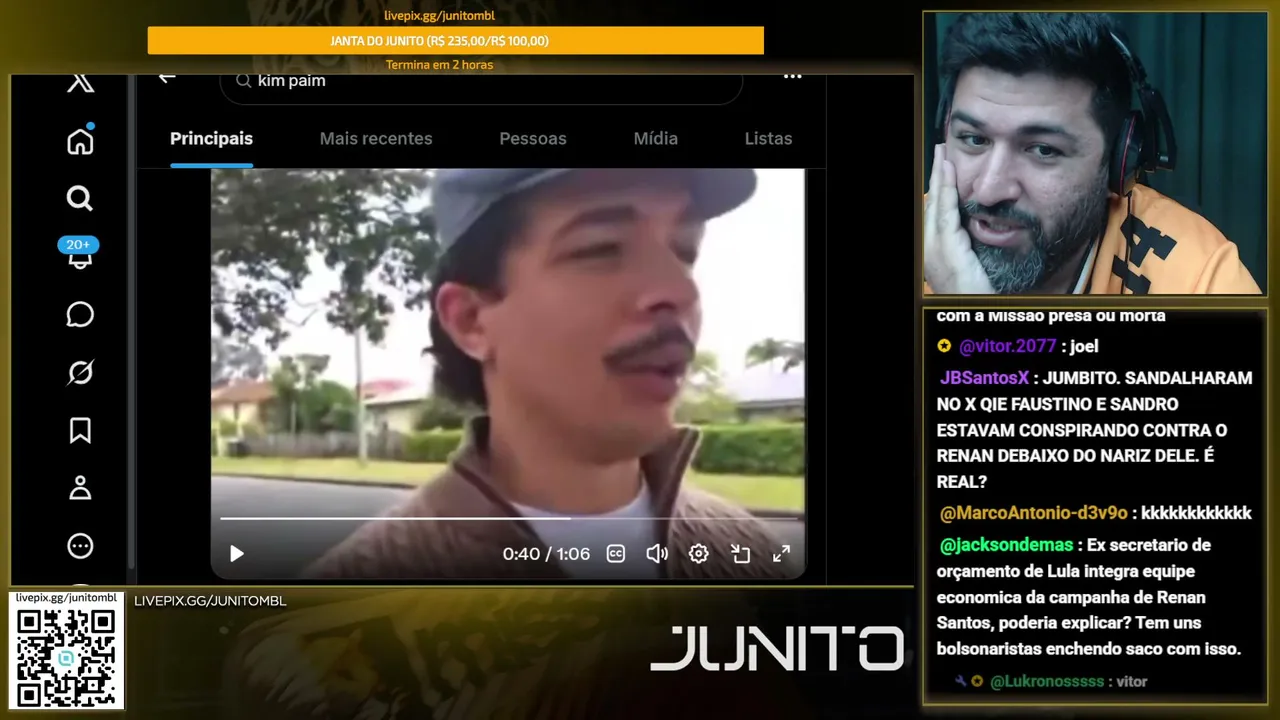Expand the video to fullscreen
The height and width of the screenshot is (720, 1280).
781,554
